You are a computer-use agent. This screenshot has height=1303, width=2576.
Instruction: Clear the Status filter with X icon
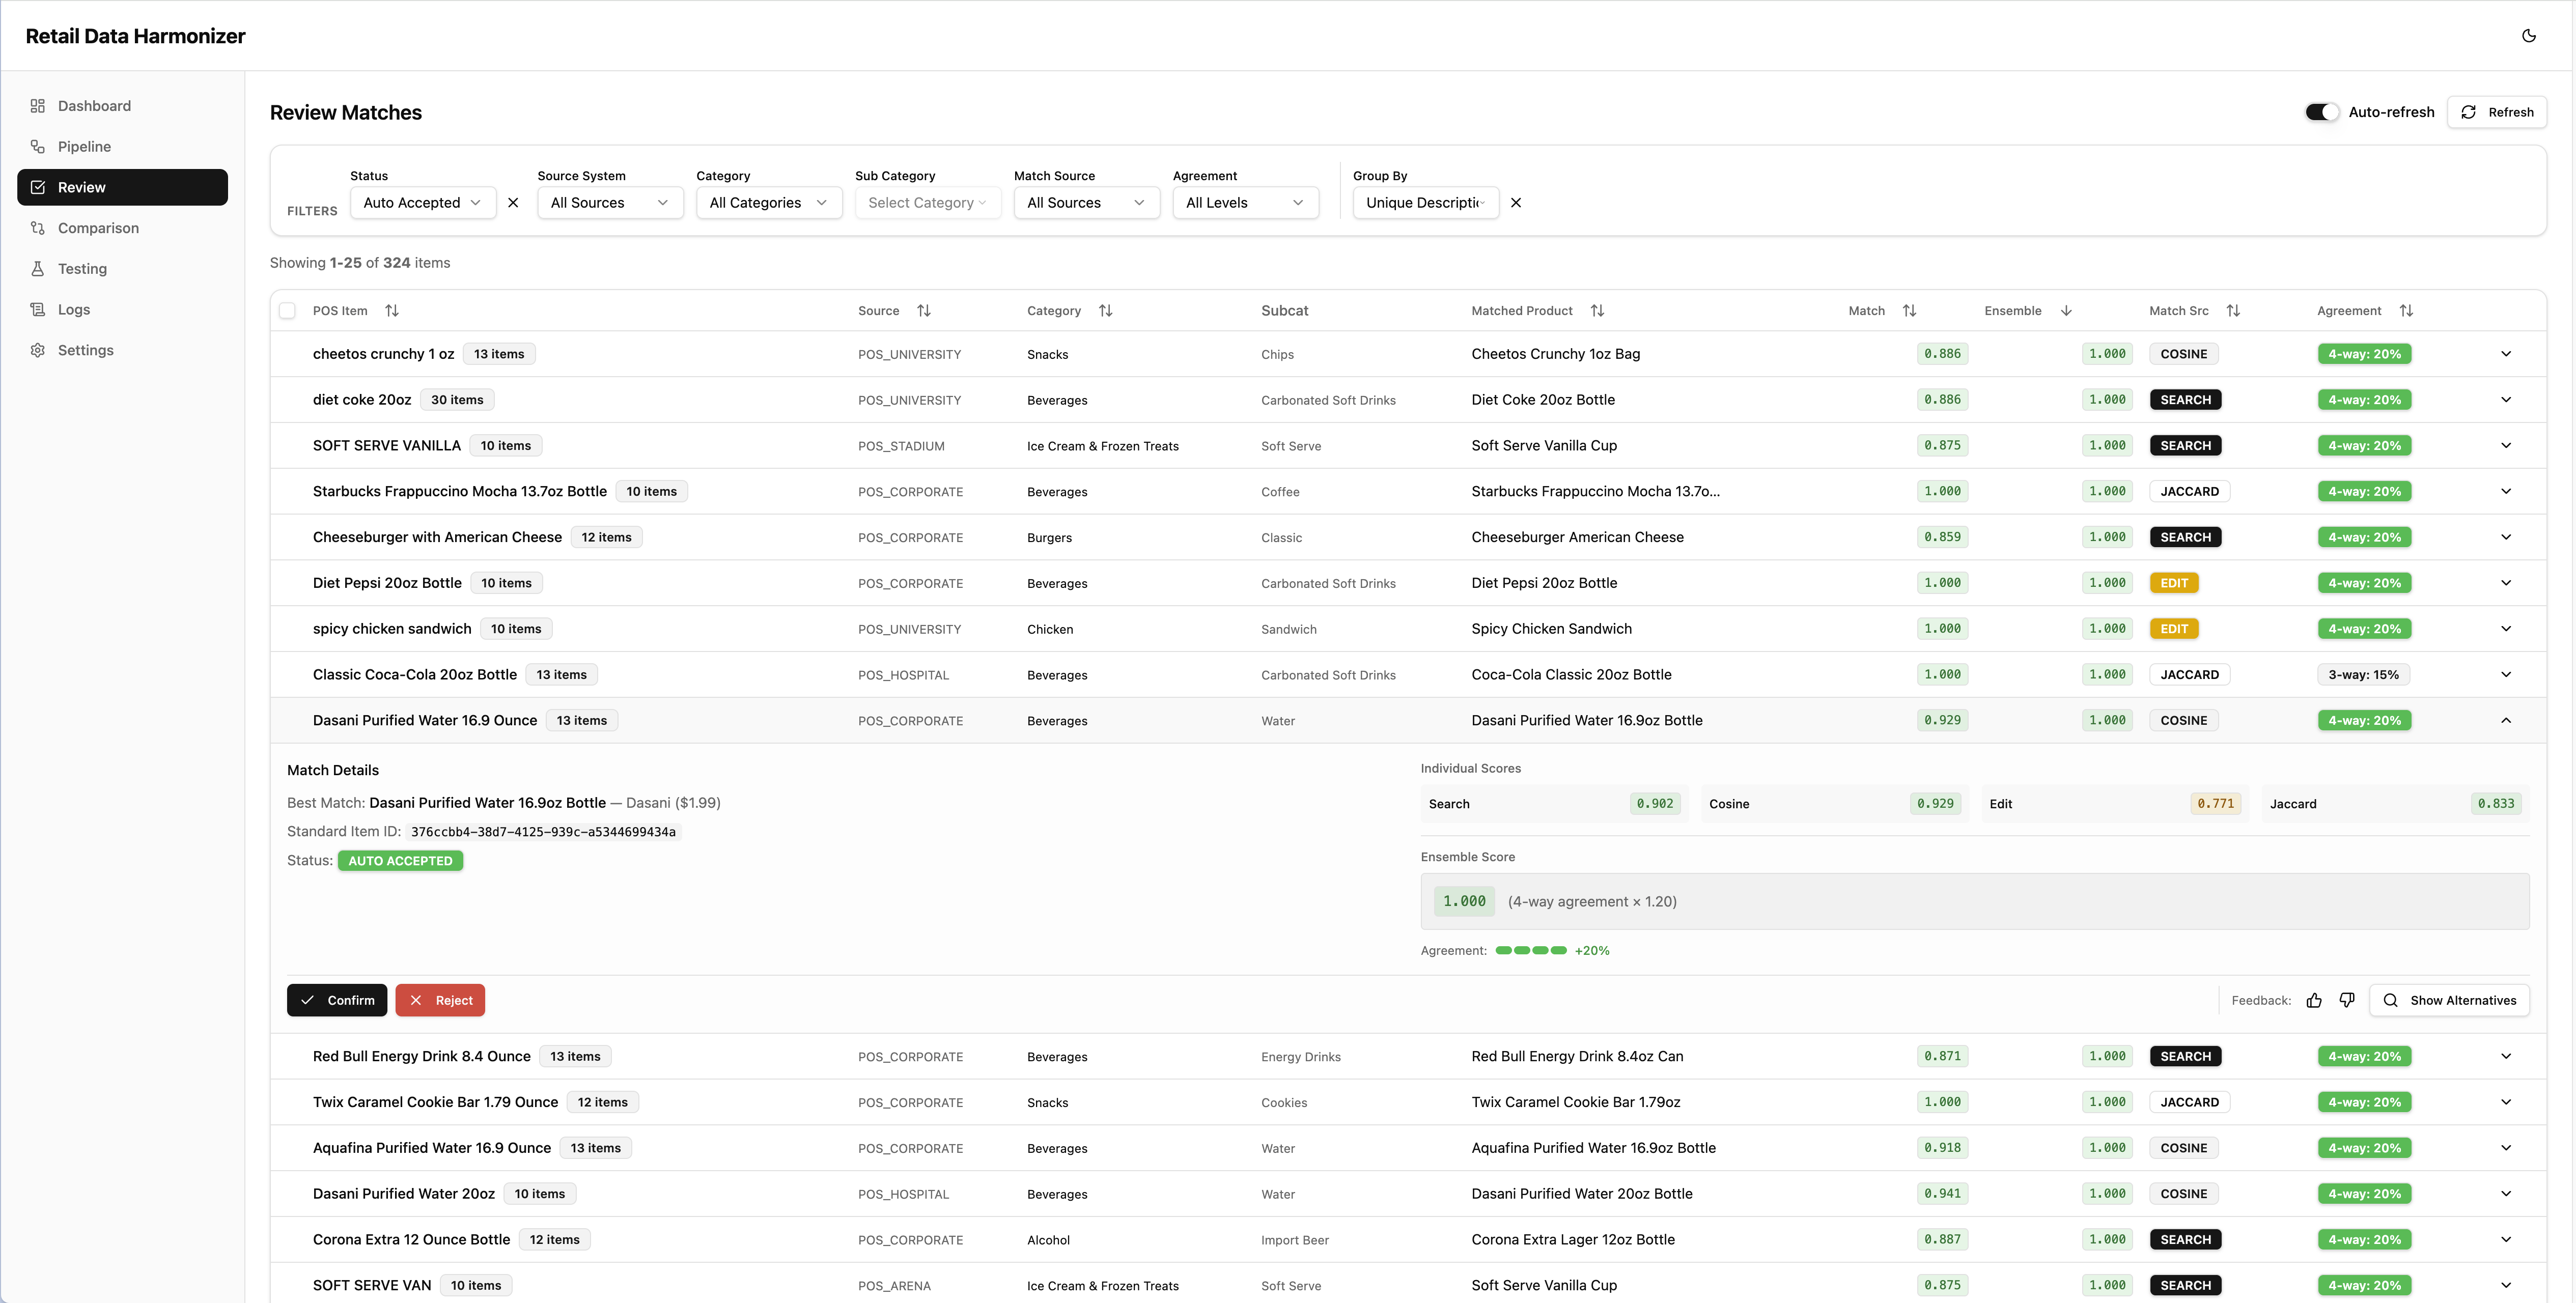tap(513, 202)
